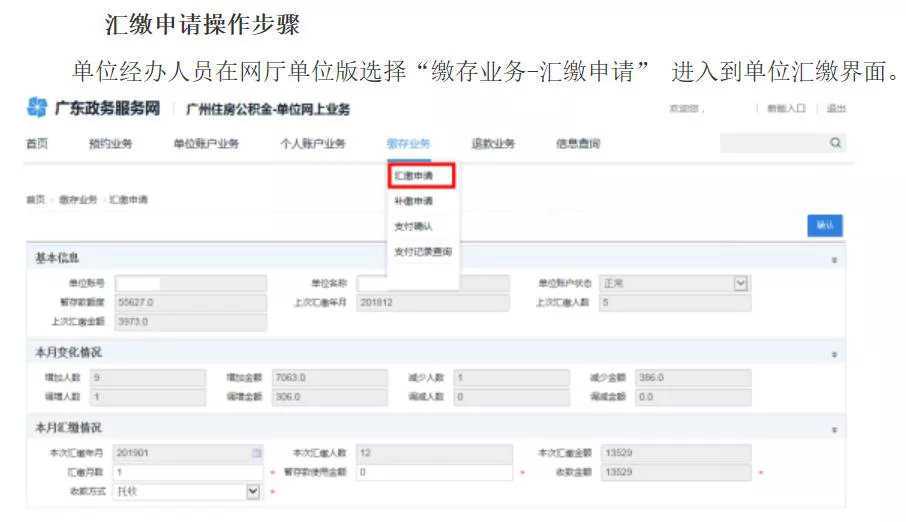Click the search magnifier icon

tap(835, 144)
